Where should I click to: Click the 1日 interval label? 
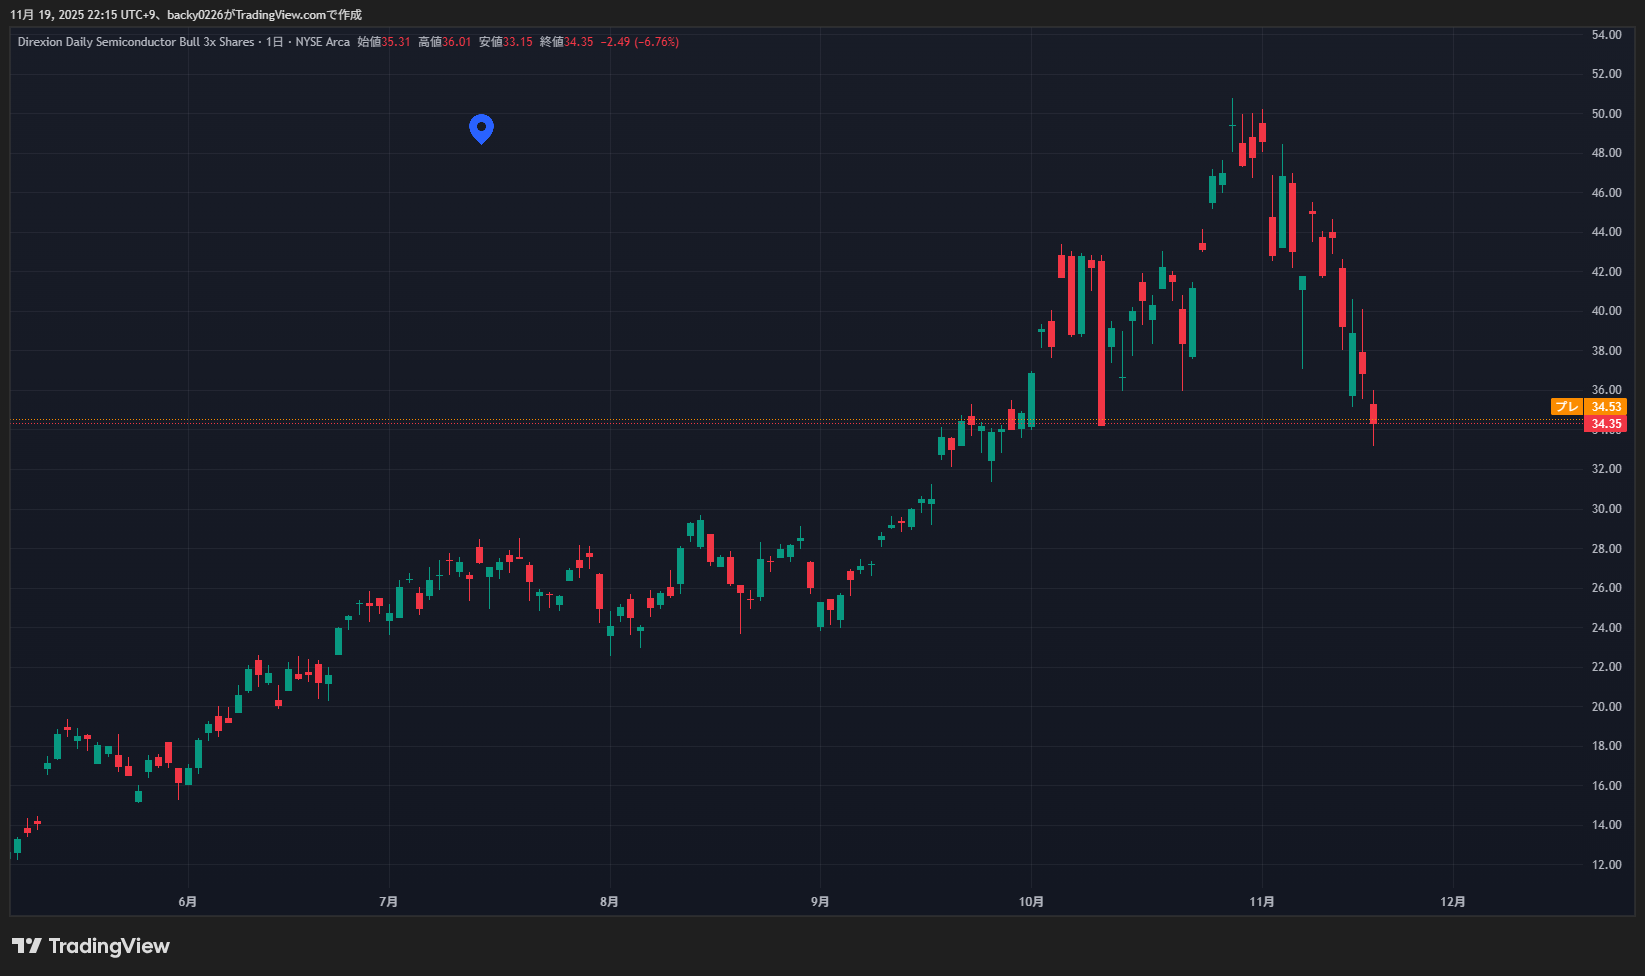pyautogui.click(x=275, y=42)
